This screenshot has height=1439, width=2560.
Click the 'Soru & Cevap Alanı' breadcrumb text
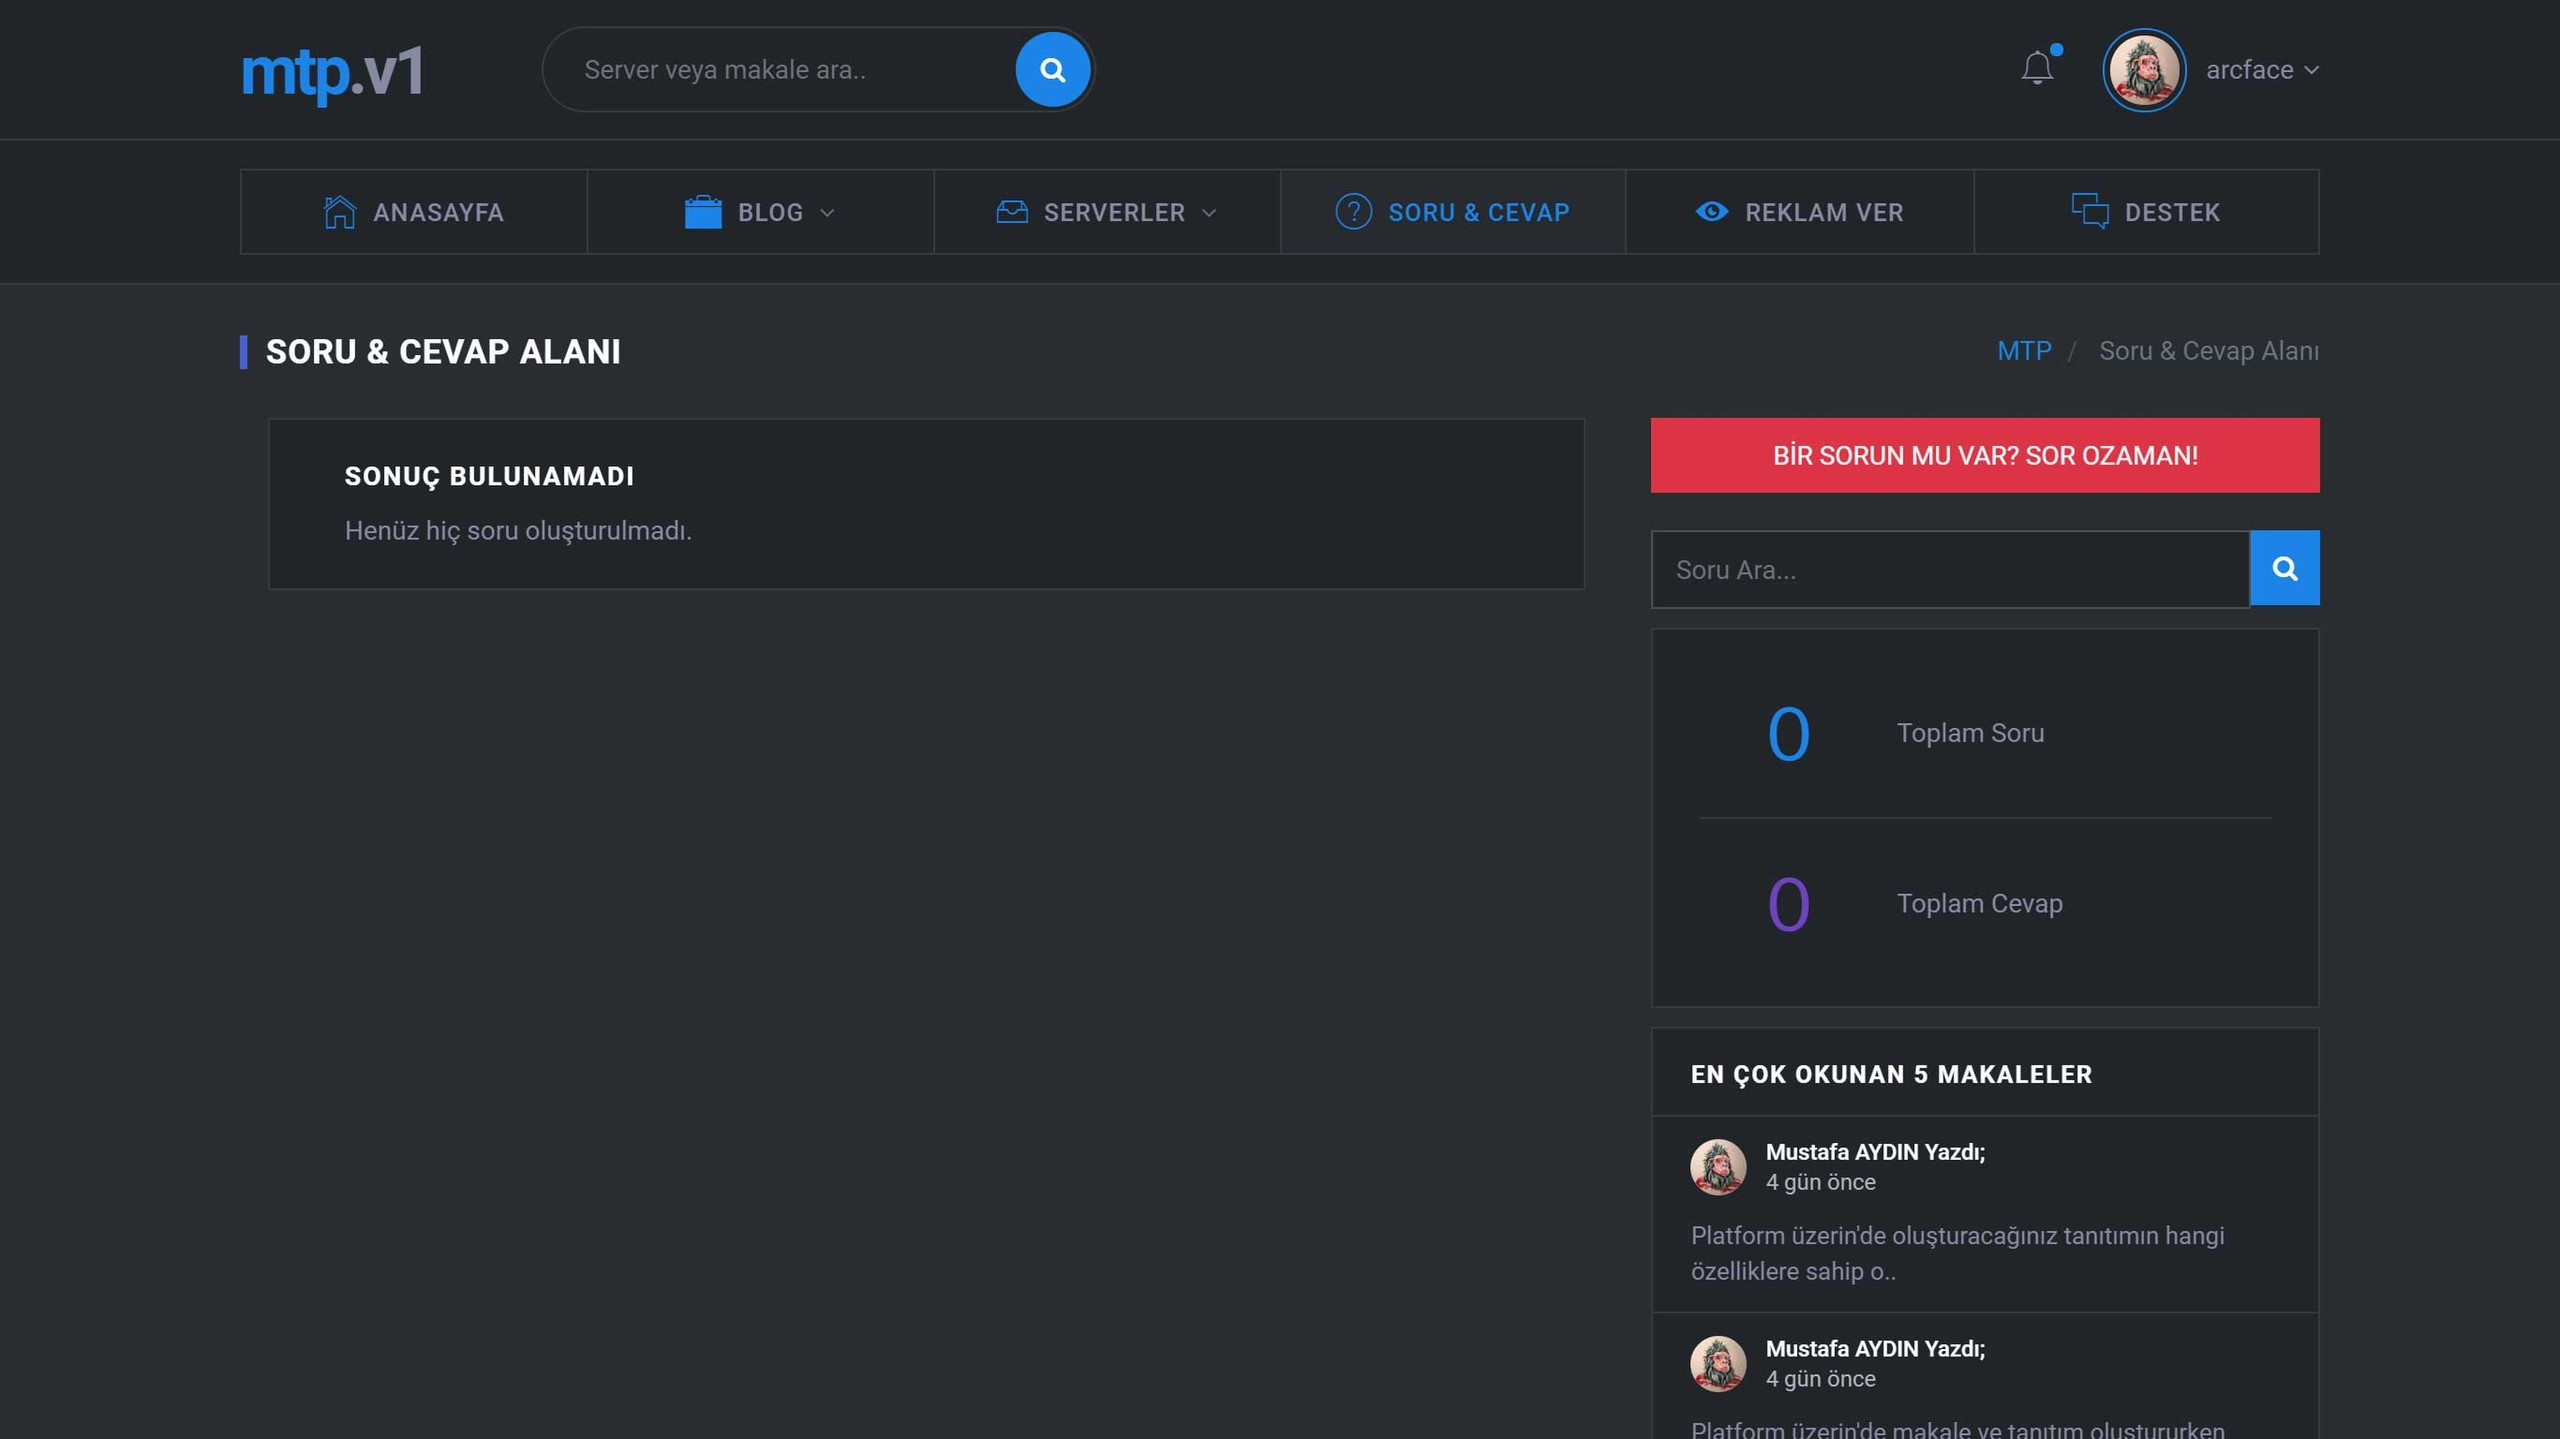[2209, 351]
